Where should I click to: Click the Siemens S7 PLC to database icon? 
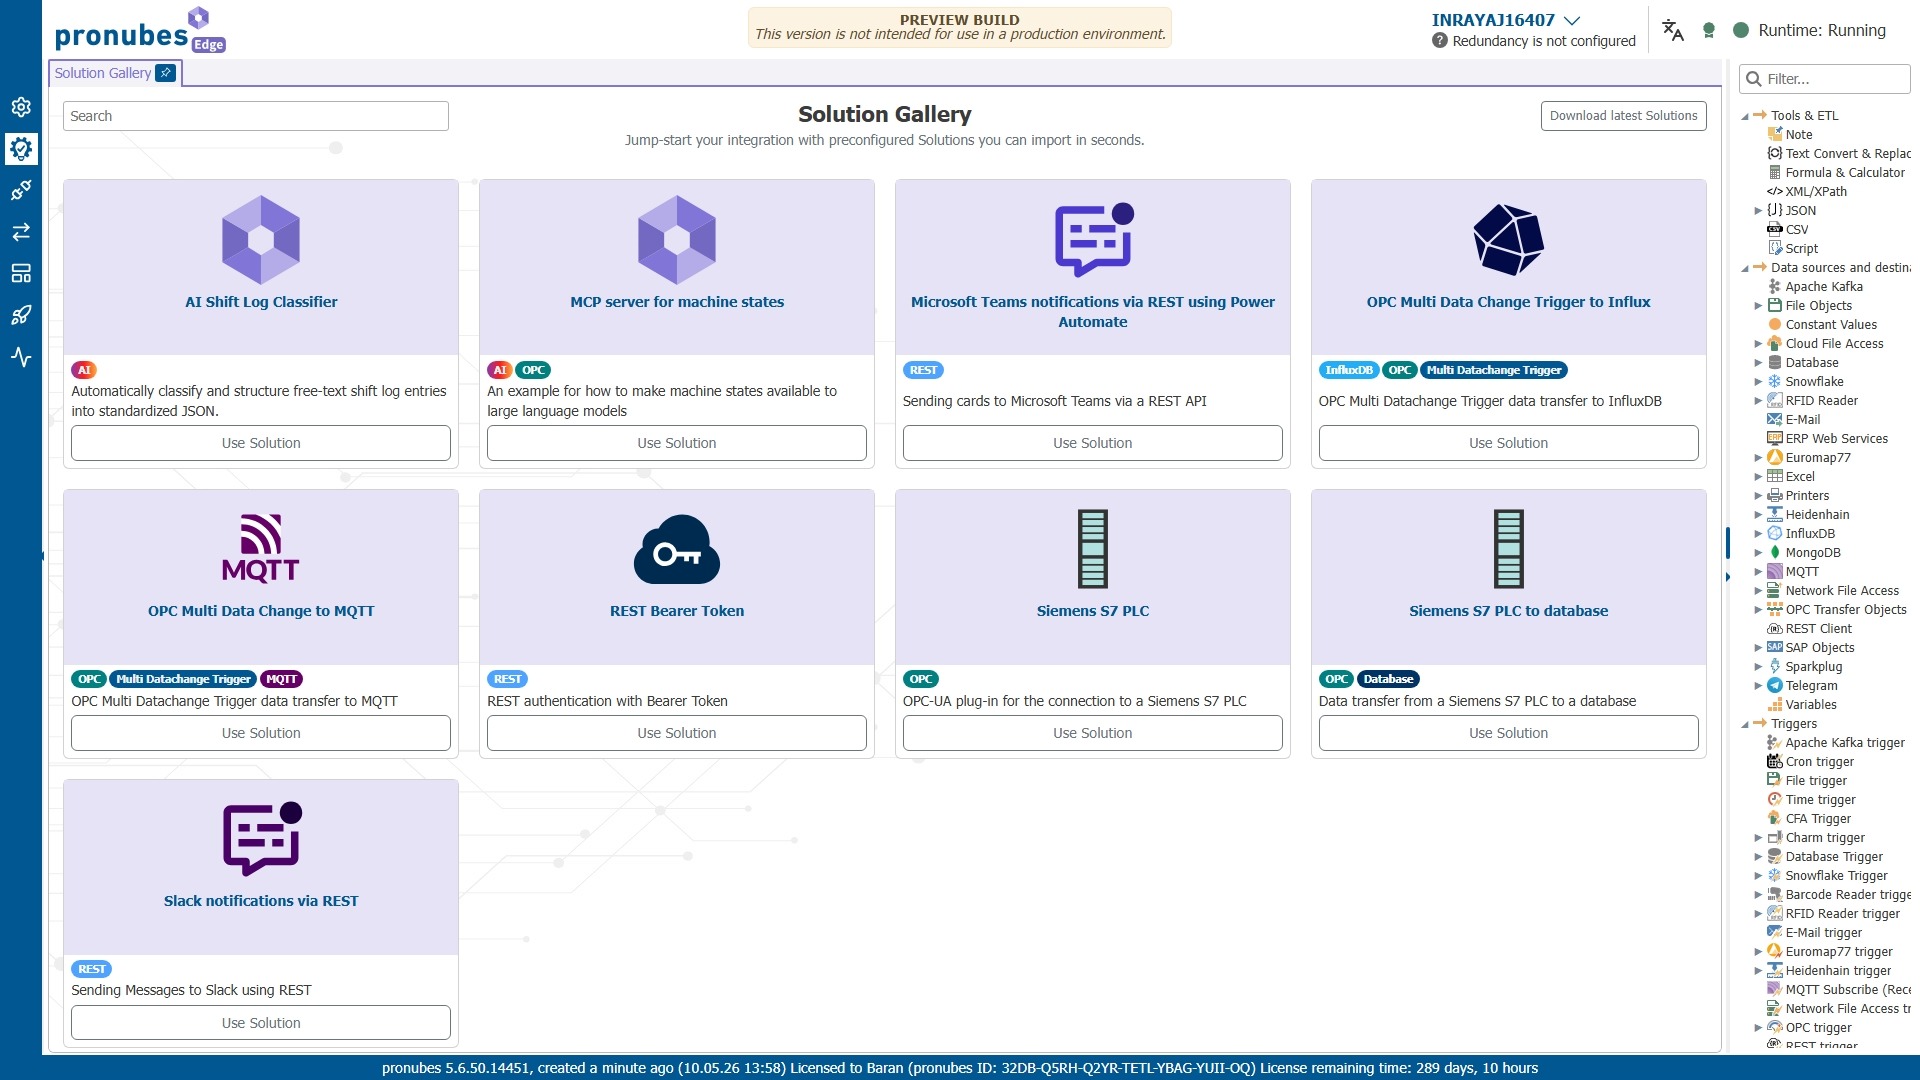pos(1508,549)
